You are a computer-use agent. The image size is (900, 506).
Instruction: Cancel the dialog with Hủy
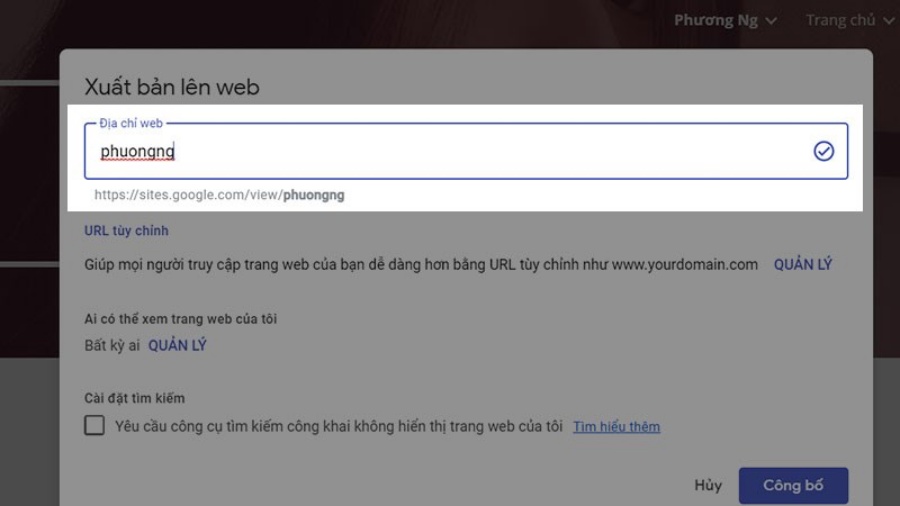point(708,485)
